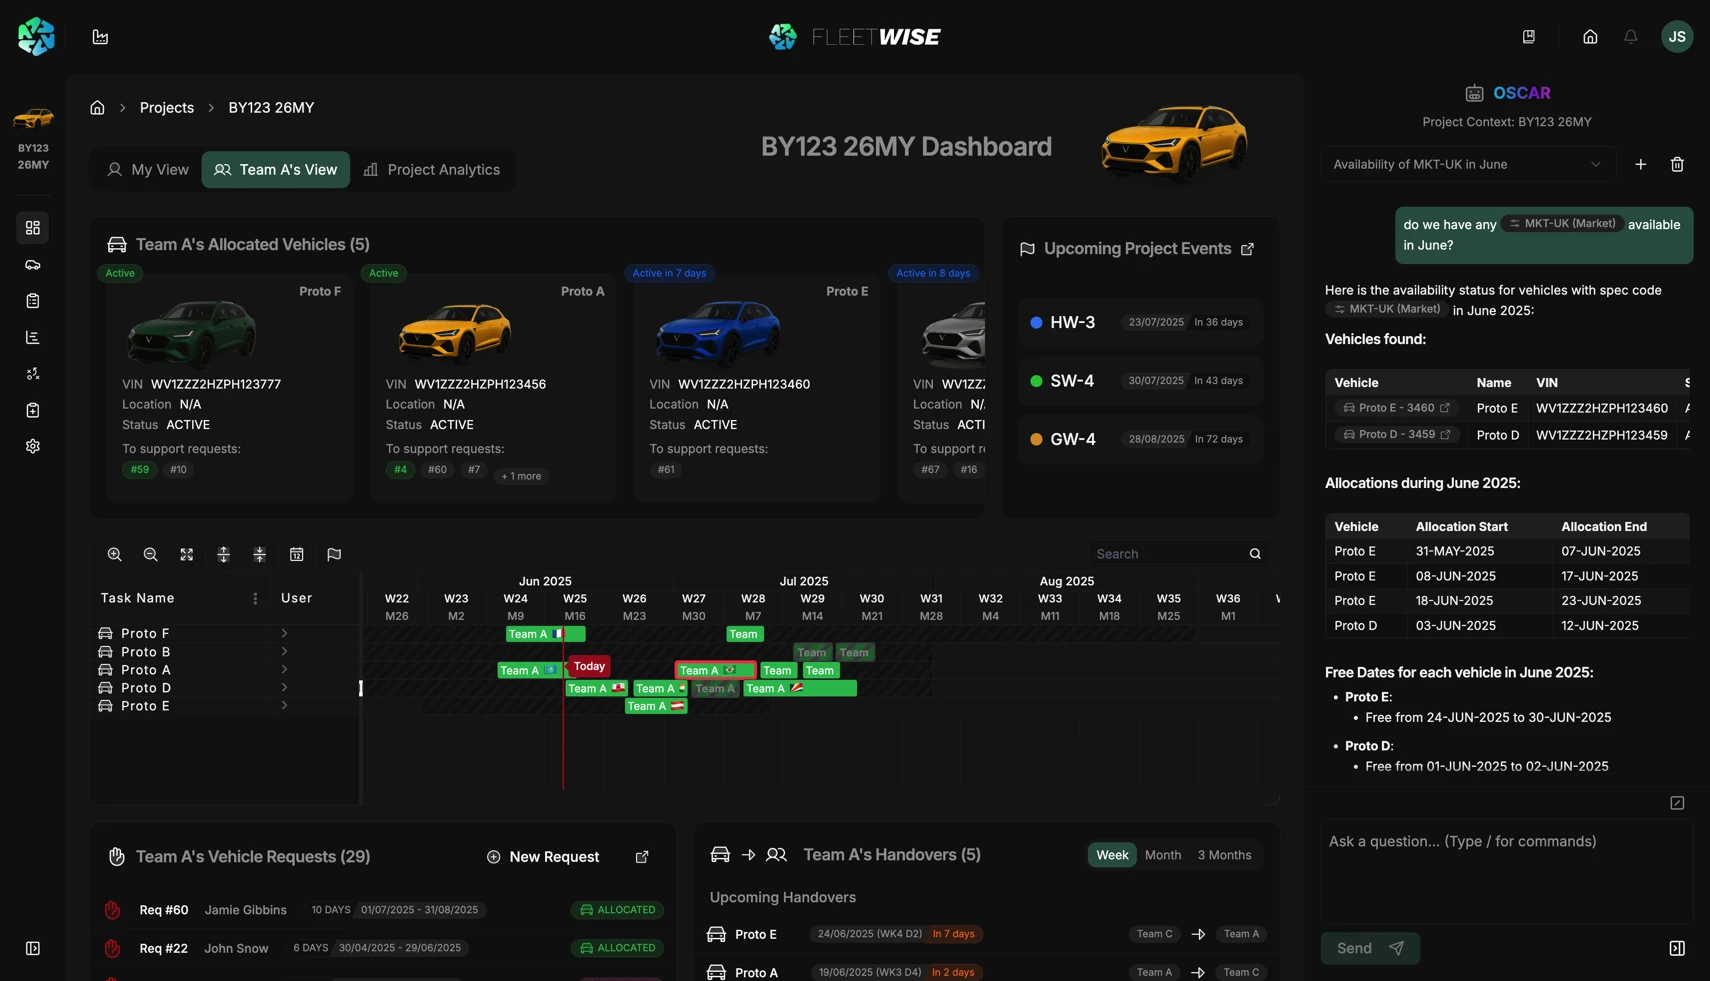Expand the Proto A row
This screenshot has height=981, width=1710.
[x=285, y=669]
